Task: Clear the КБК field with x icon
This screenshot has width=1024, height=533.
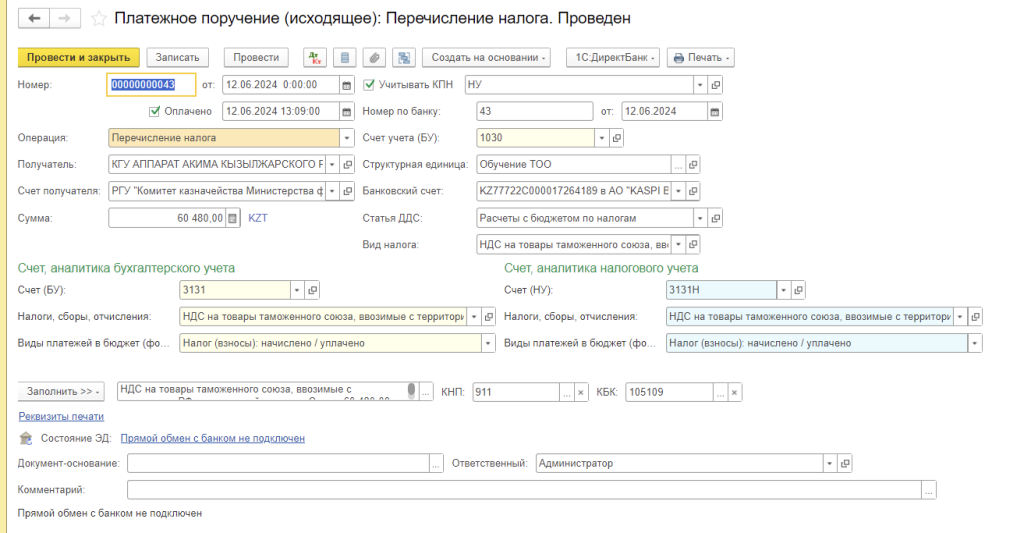Action: (x=735, y=392)
